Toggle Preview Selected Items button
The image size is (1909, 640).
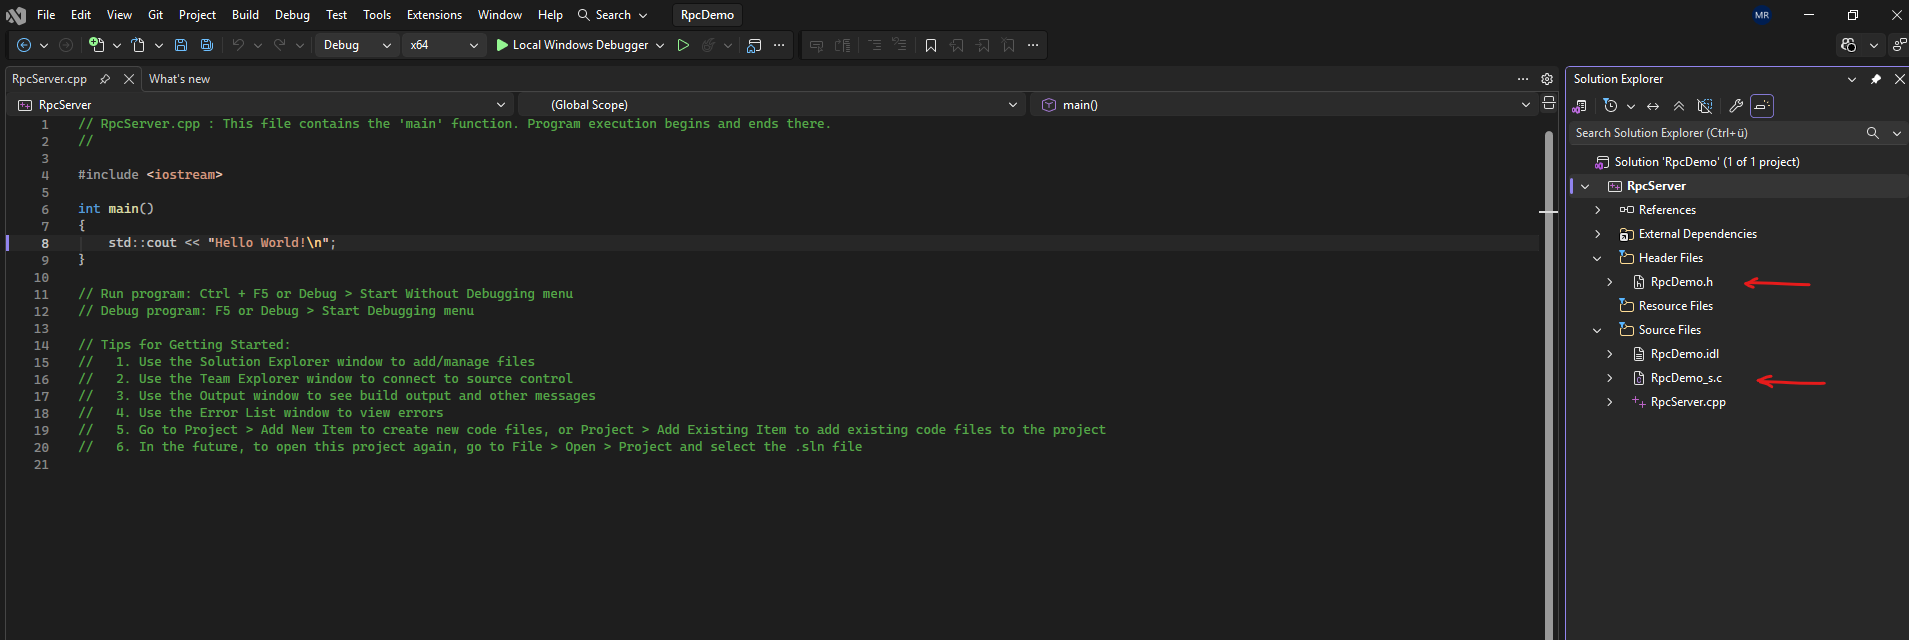click(x=1762, y=106)
